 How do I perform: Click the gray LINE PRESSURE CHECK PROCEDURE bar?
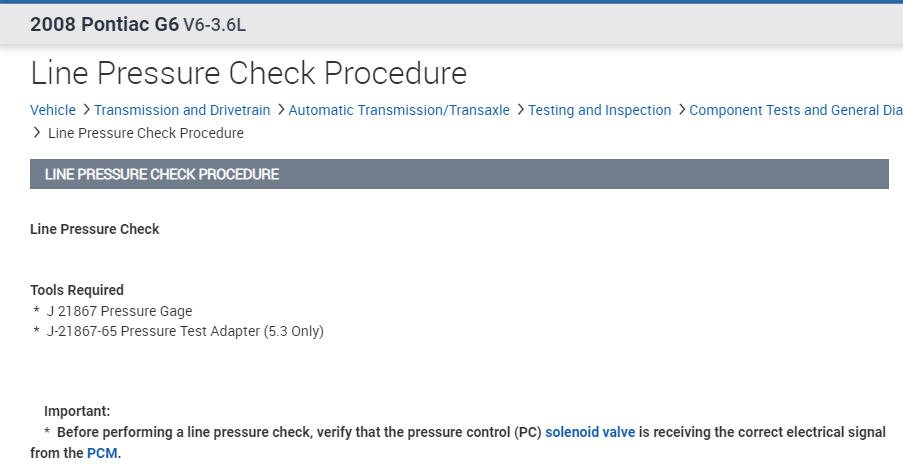click(459, 174)
